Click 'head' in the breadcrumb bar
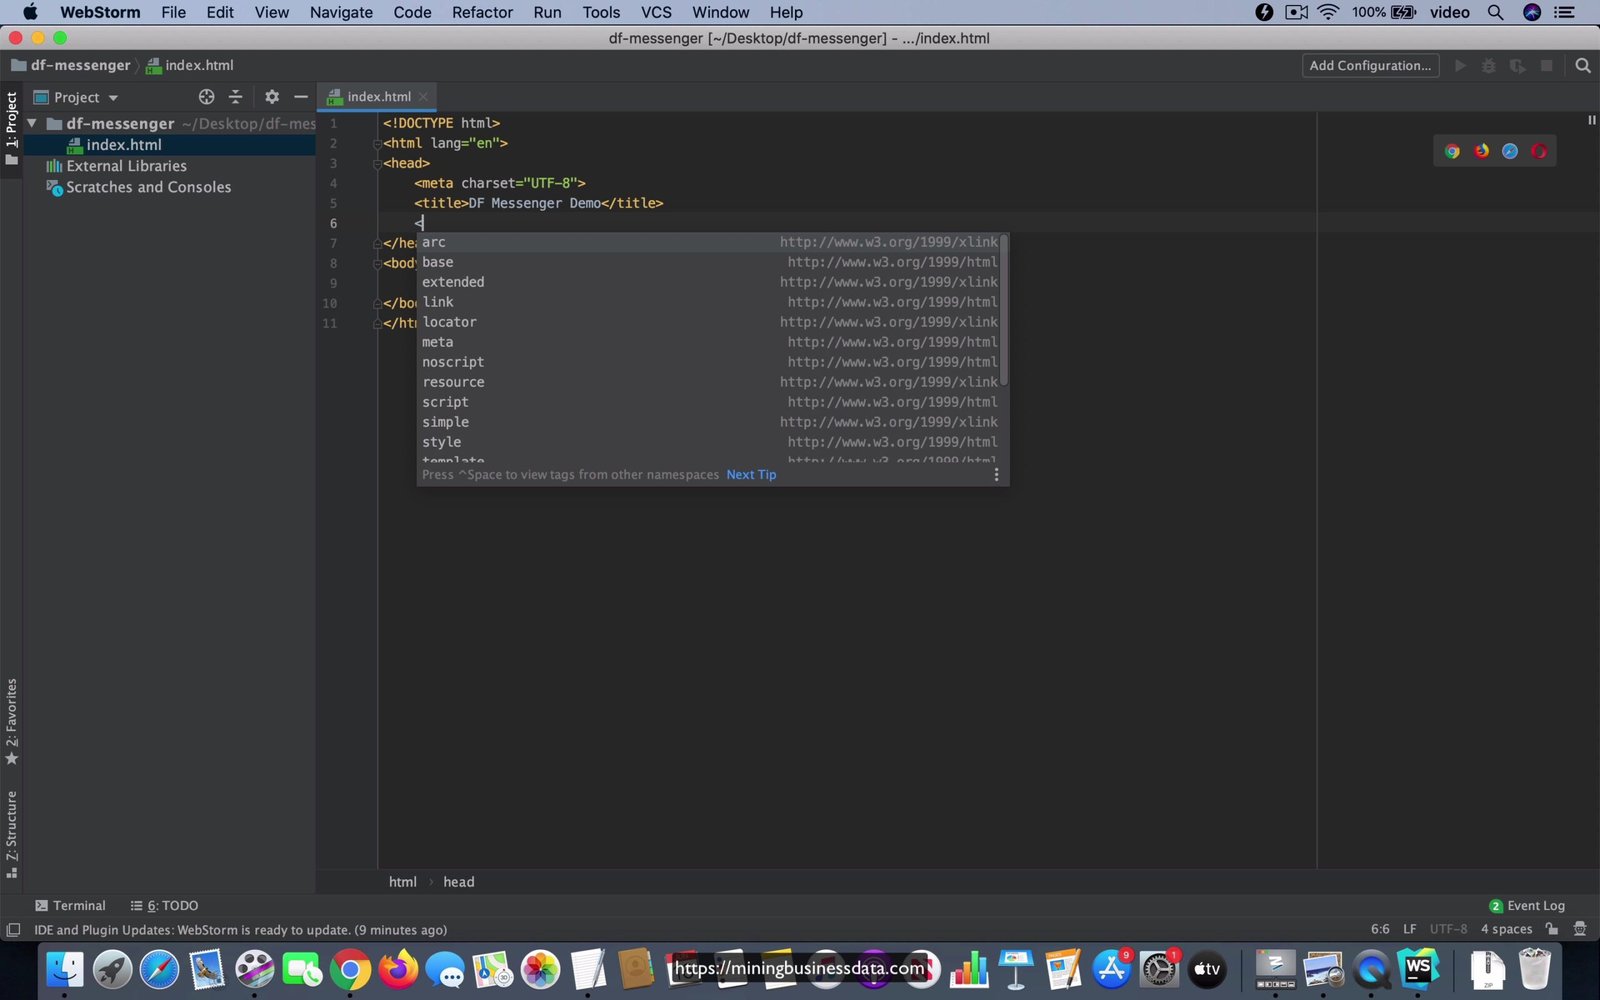The image size is (1600, 1000). pyautogui.click(x=459, y=882)
